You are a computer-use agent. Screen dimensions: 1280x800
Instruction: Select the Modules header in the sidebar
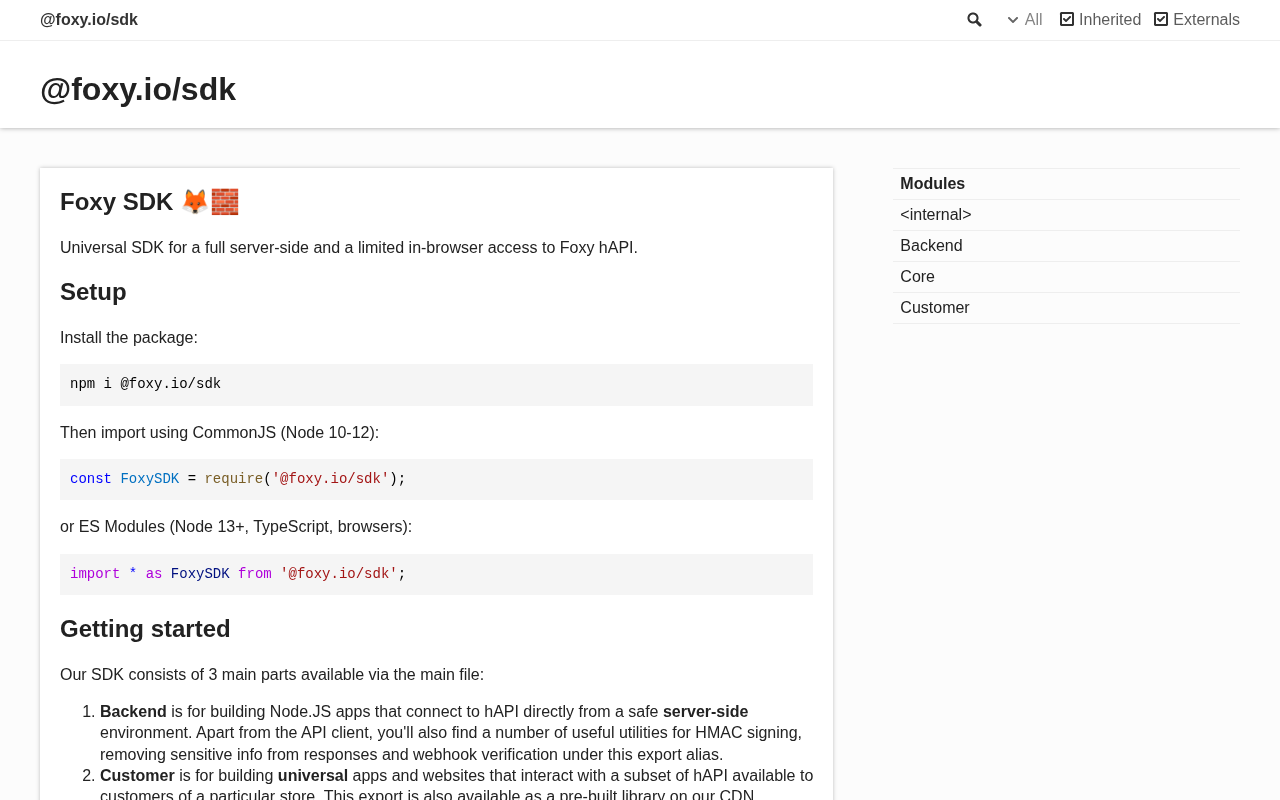pos(932,184)
